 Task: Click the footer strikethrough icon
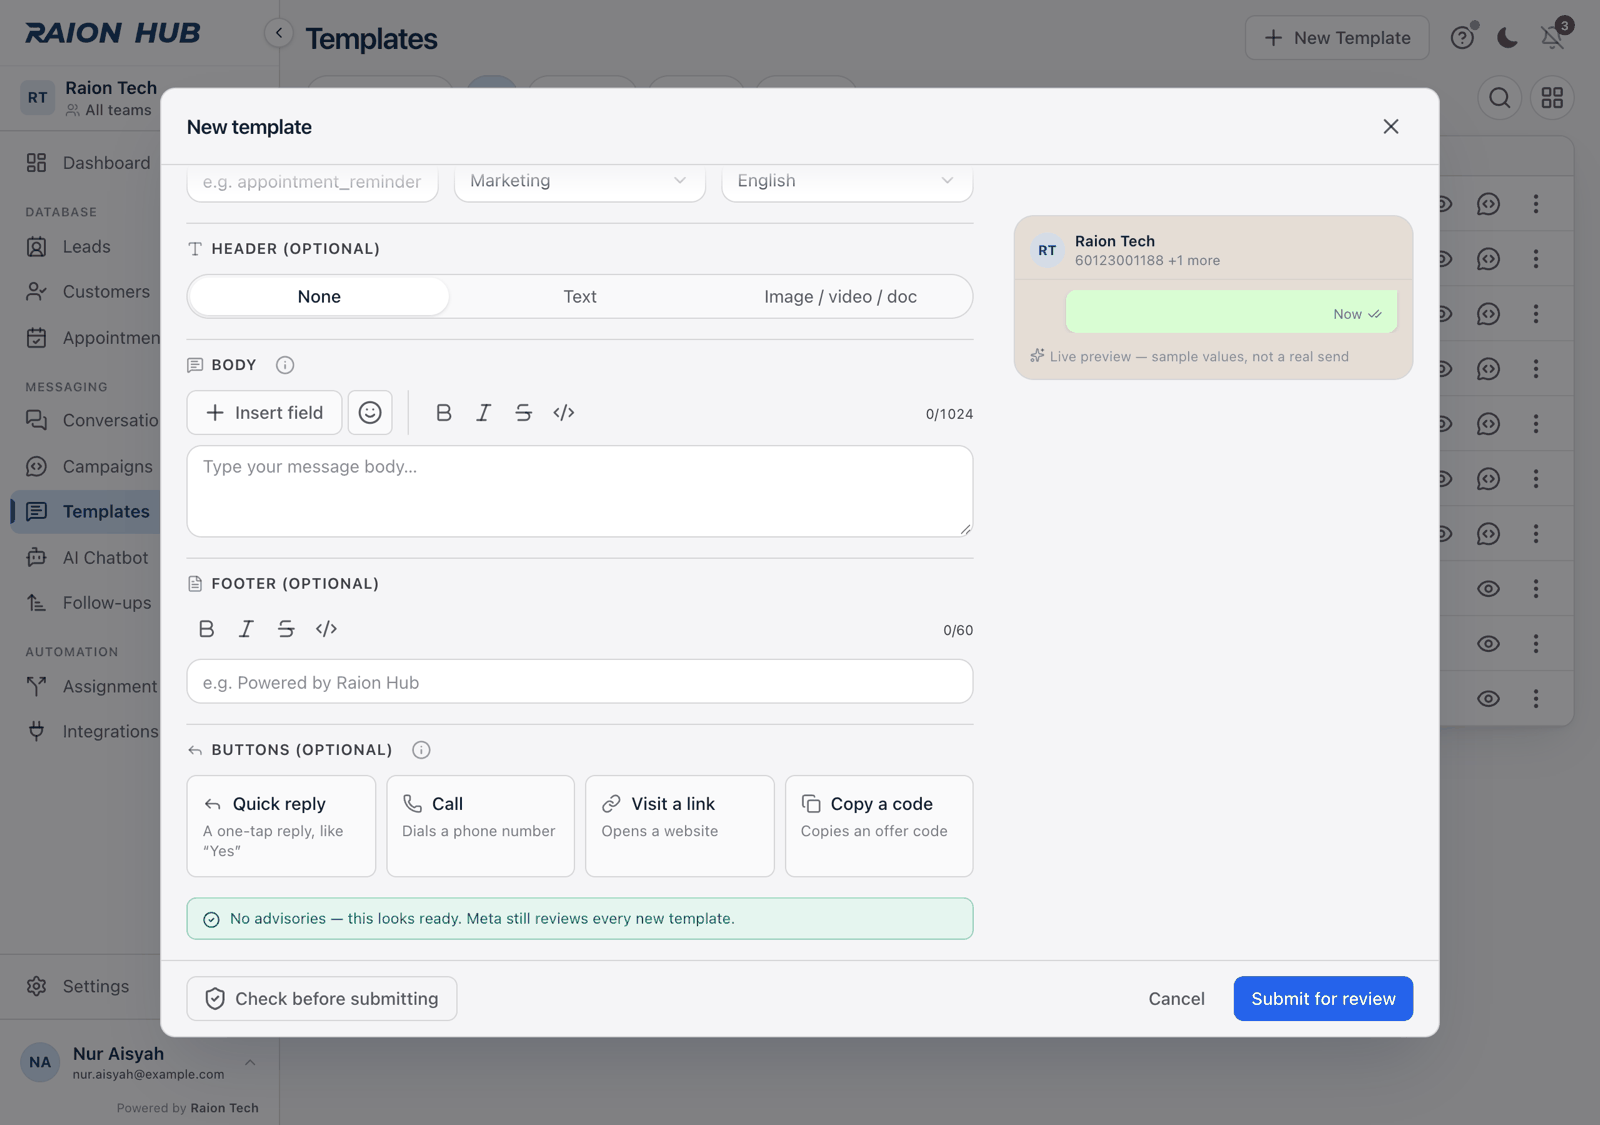286,629
